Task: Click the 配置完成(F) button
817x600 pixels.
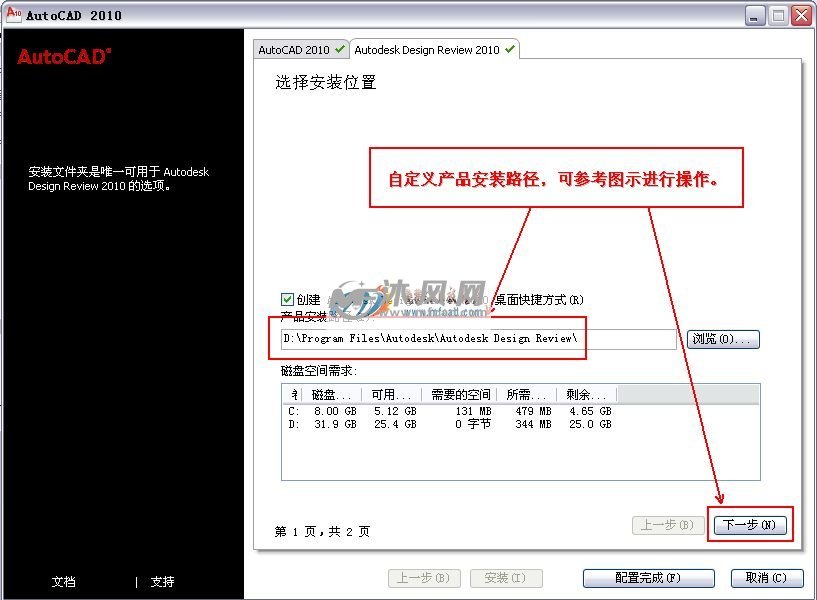Action: pyautogui.click(x=648, y=578)
